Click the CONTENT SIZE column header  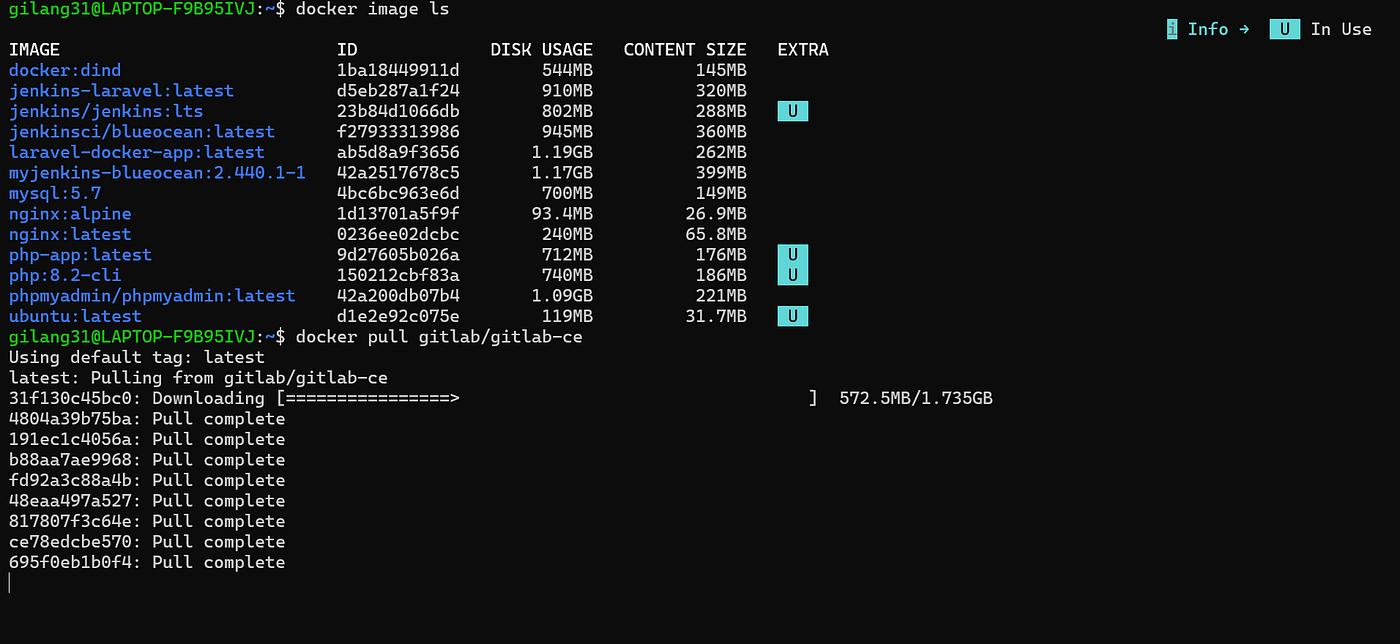click(x=685, y=49)
